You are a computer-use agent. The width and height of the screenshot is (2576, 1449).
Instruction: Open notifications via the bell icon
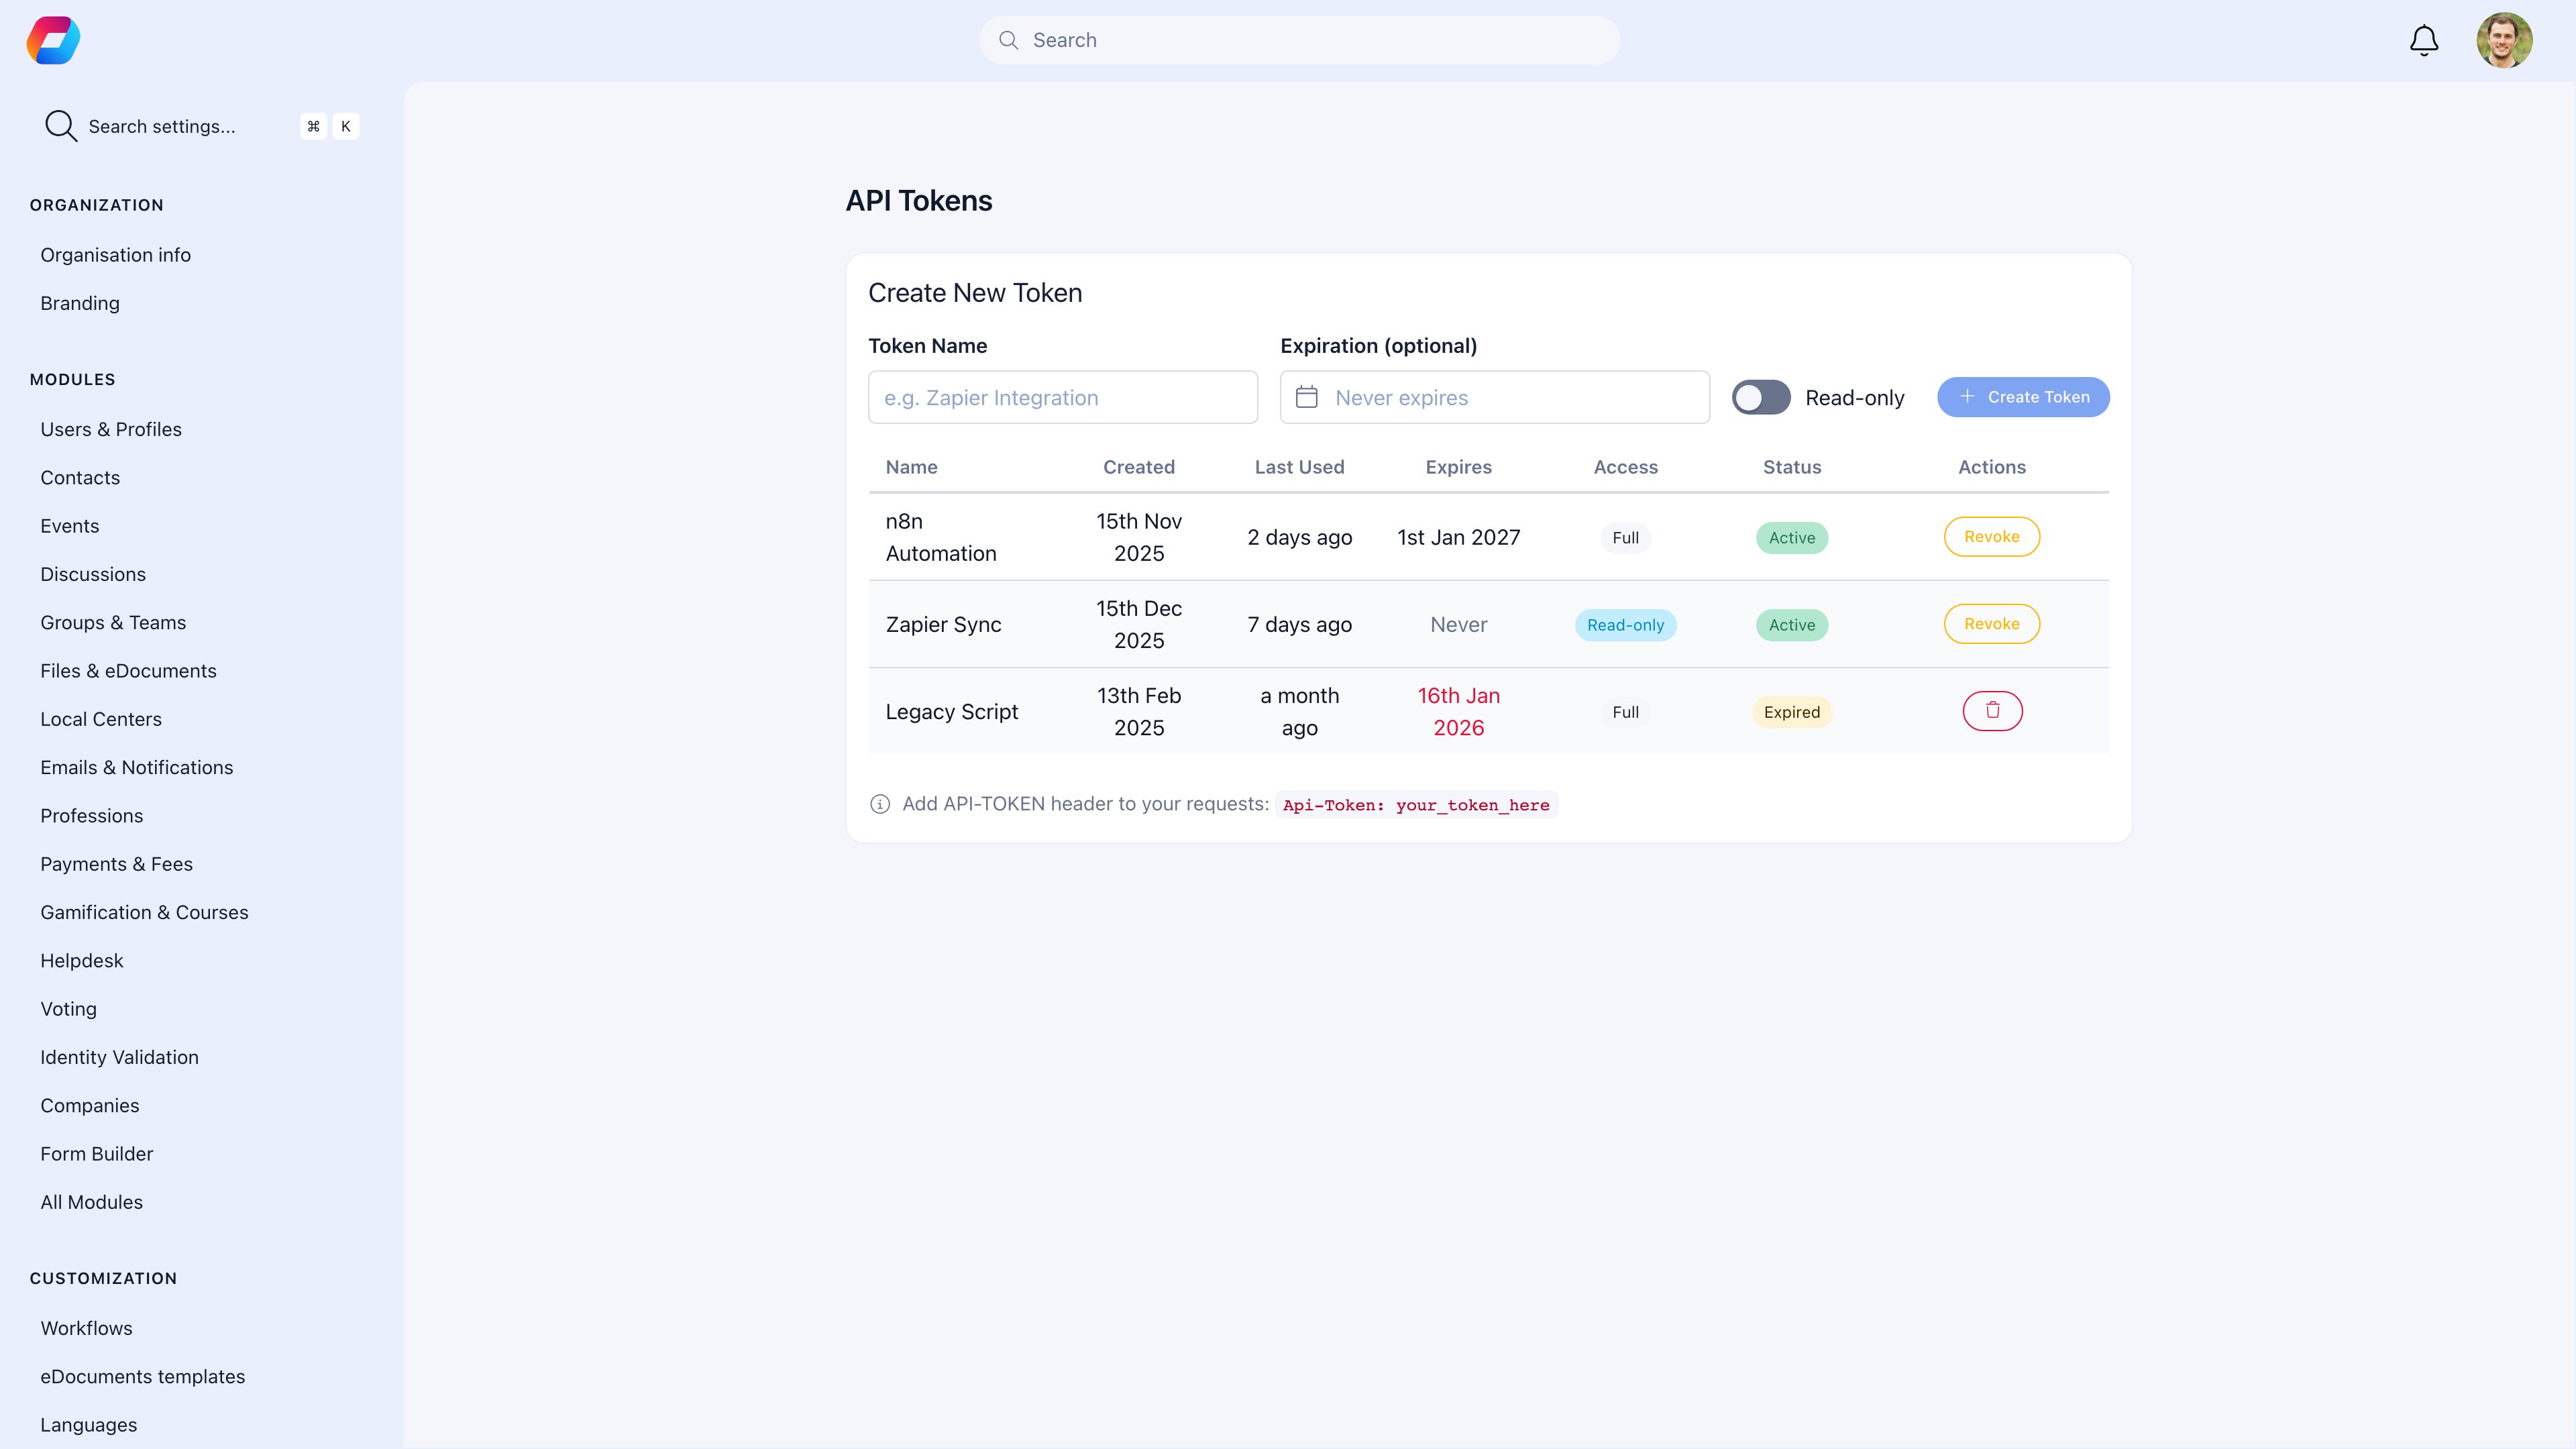tap(2423, 40)
